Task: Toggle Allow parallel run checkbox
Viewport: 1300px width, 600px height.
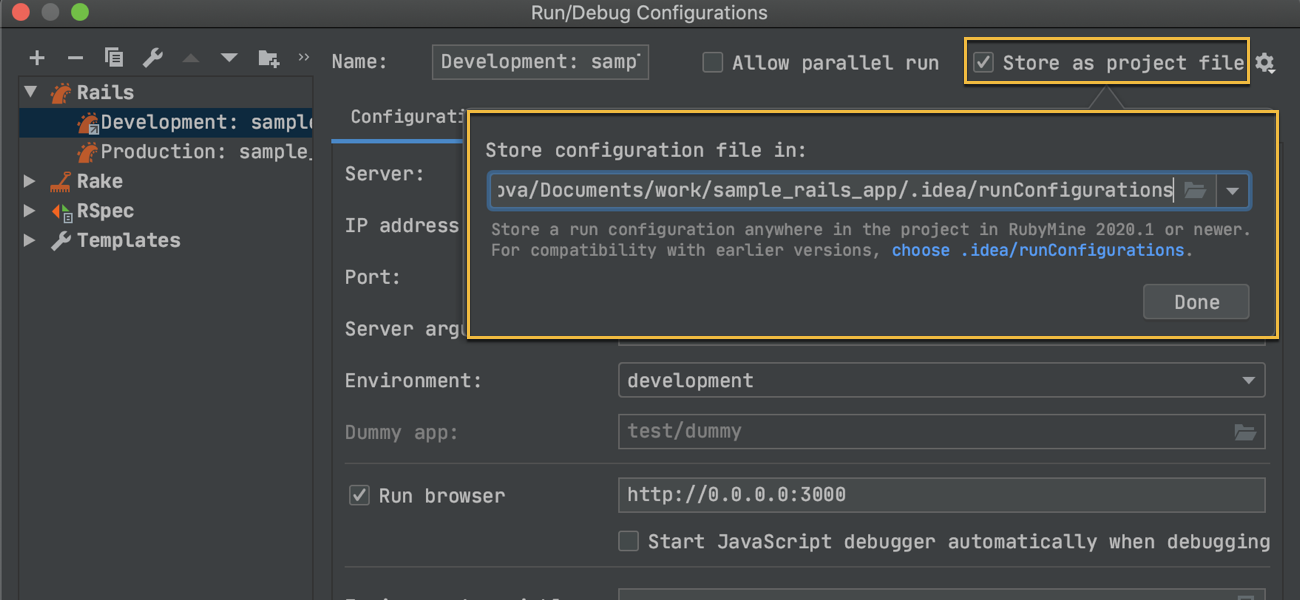Action: (x=712, y=63)
